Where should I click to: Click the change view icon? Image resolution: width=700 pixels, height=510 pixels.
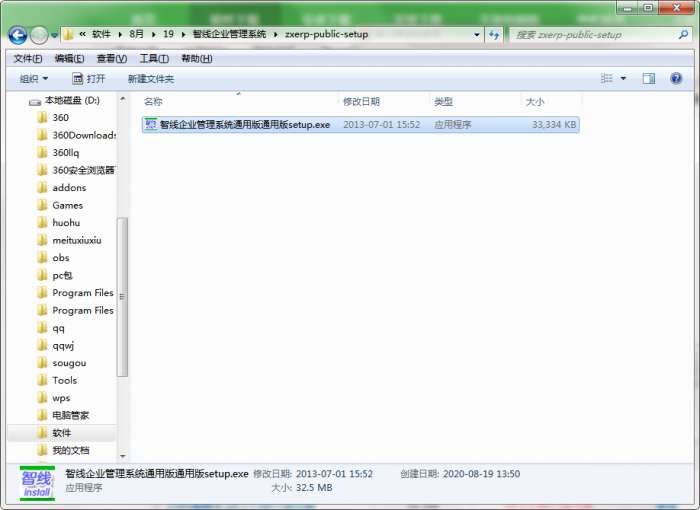[606, 79]
